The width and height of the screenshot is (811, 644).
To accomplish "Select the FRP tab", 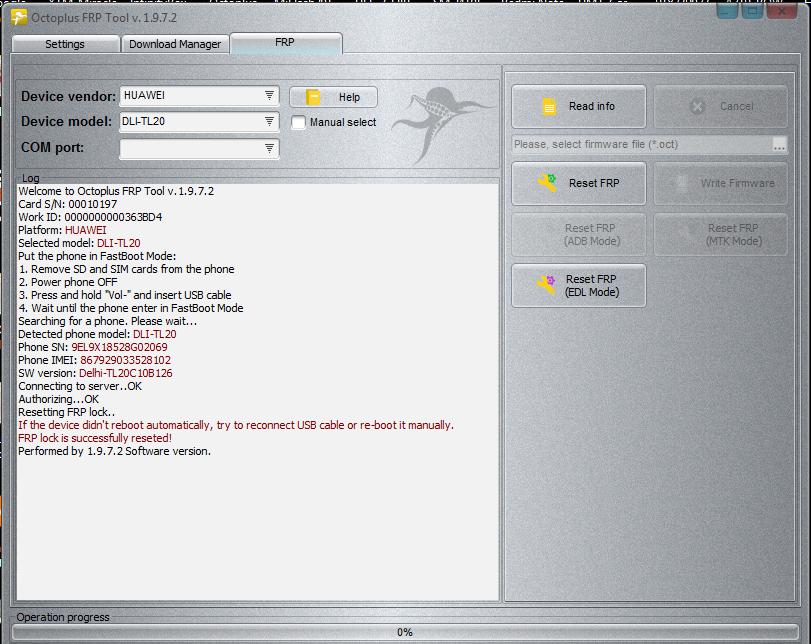I will (x=285, y=43).
